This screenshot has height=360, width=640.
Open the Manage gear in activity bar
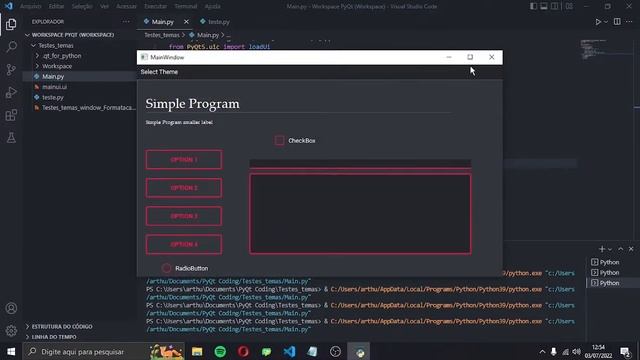tap(11, 331)
